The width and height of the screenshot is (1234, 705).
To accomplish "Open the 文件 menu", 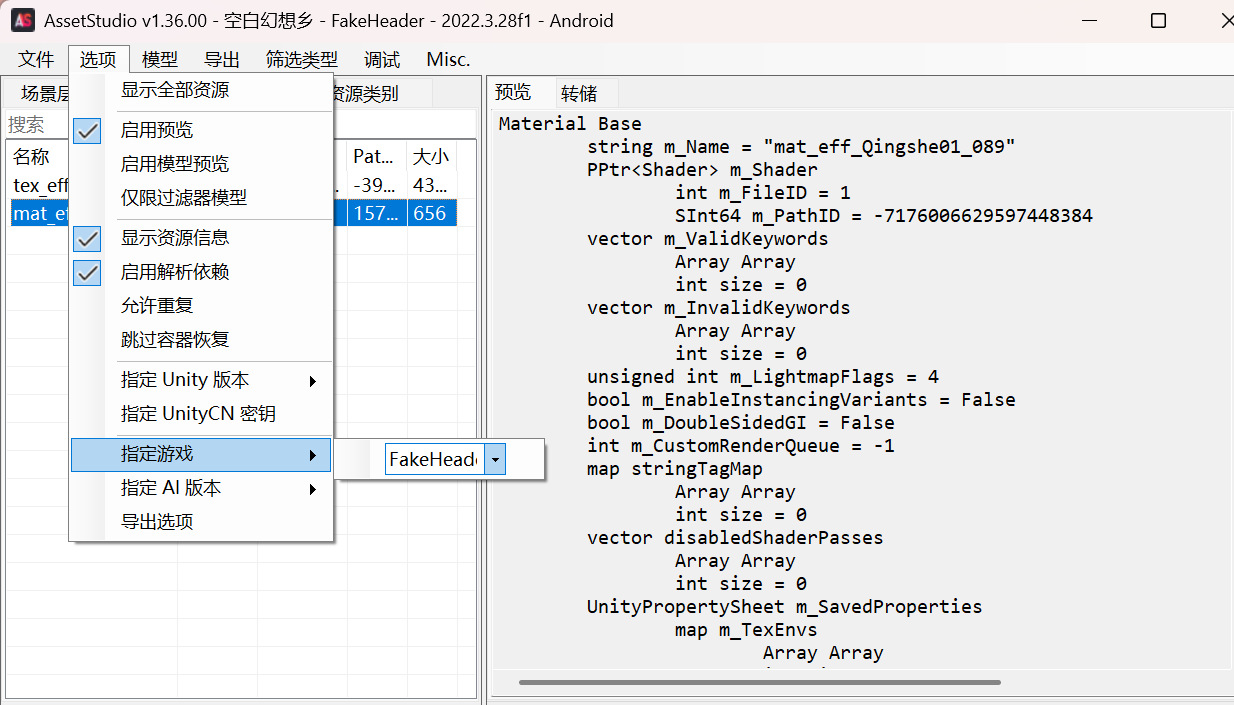I will pyautogui.click(x=36, y=60).
